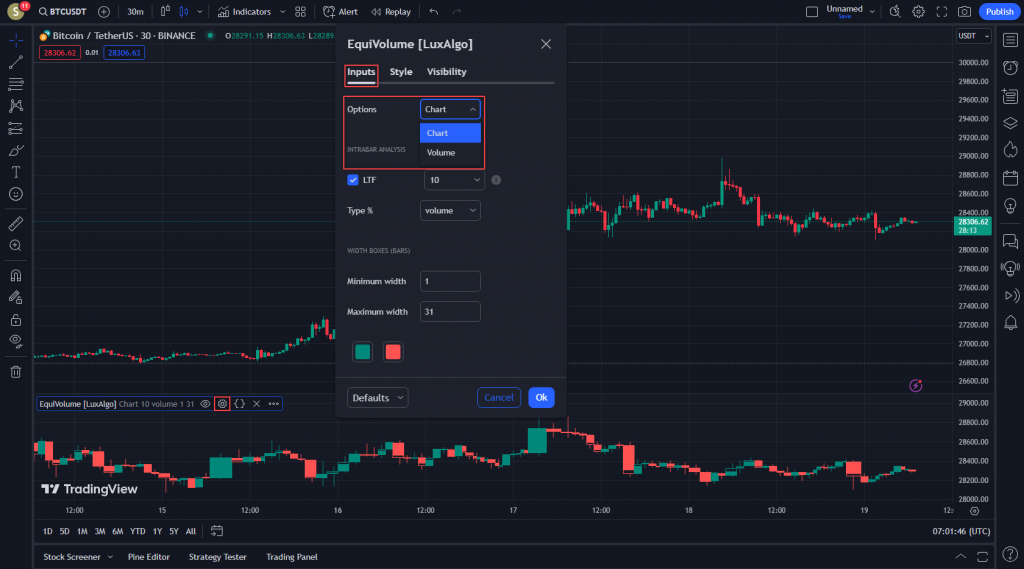Open indicator templates grid icon
The height and width of the screenshot is (569, 1024).
point(300,12)
